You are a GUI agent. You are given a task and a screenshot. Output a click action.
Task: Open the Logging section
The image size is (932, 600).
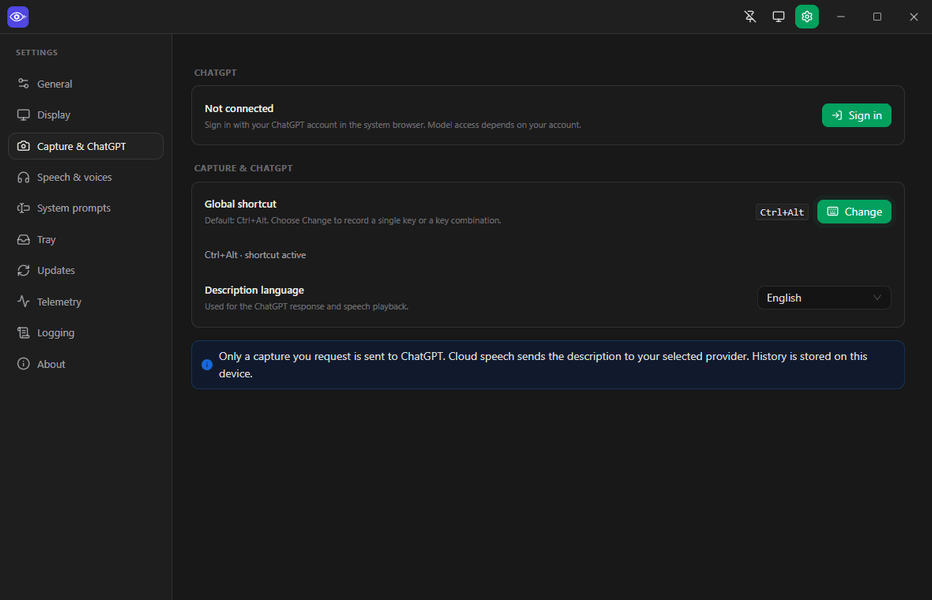click(86, 332)
